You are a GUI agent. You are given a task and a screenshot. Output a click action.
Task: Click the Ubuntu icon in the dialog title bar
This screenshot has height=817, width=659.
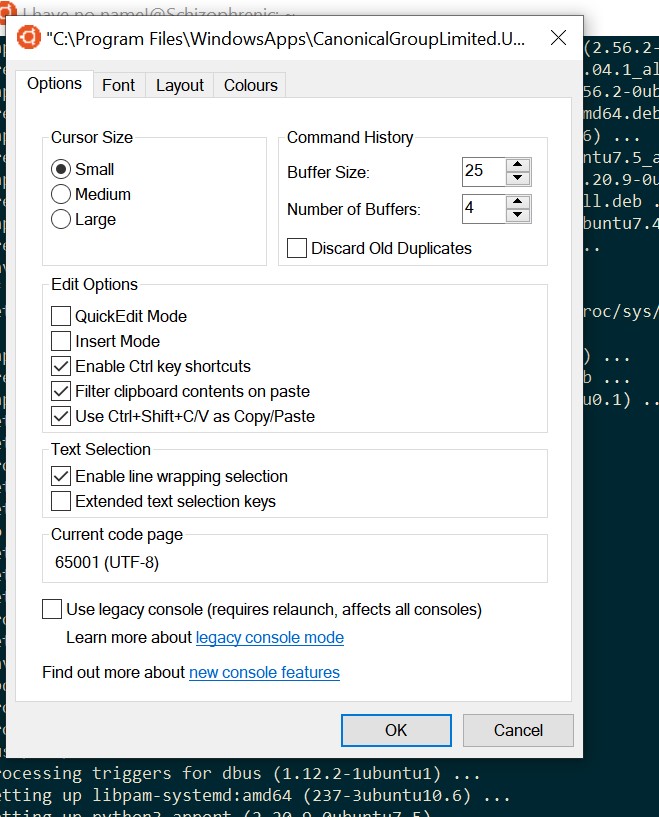coord(28,38)
